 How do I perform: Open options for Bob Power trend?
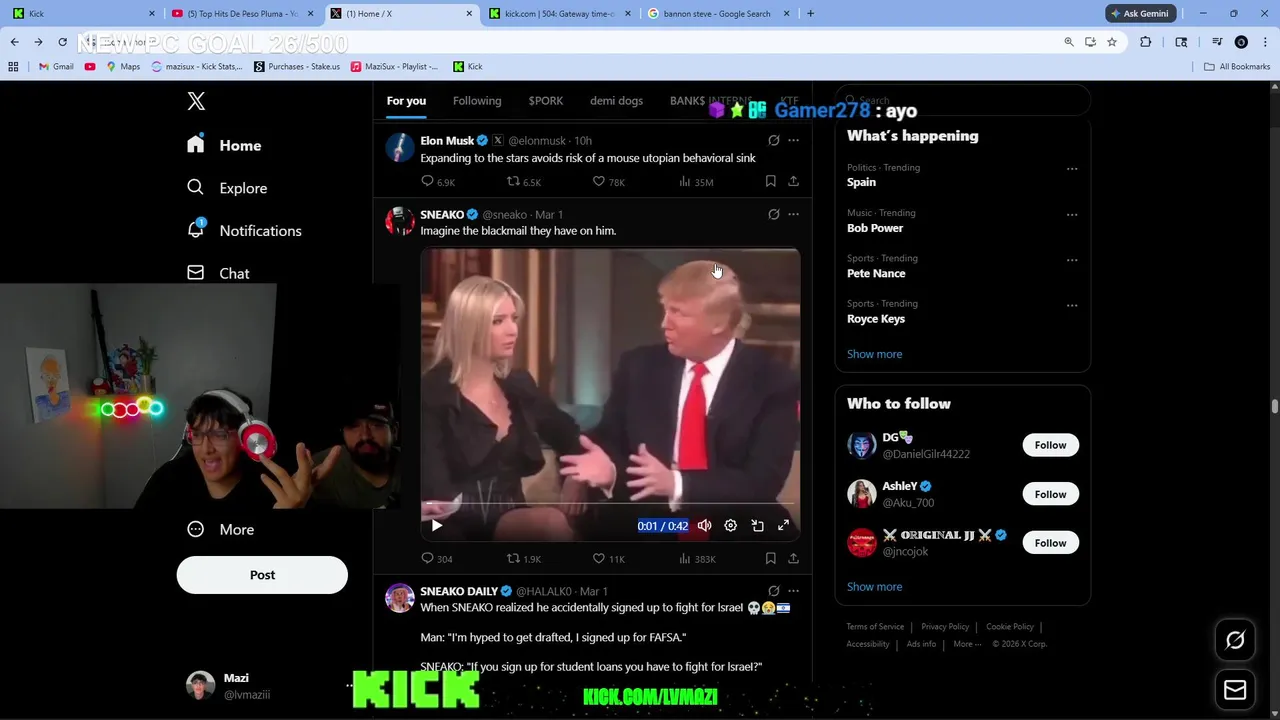click(1072, 215)
